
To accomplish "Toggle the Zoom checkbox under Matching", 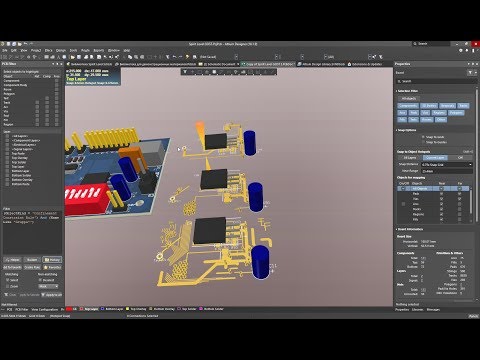I will coord(7,286).
